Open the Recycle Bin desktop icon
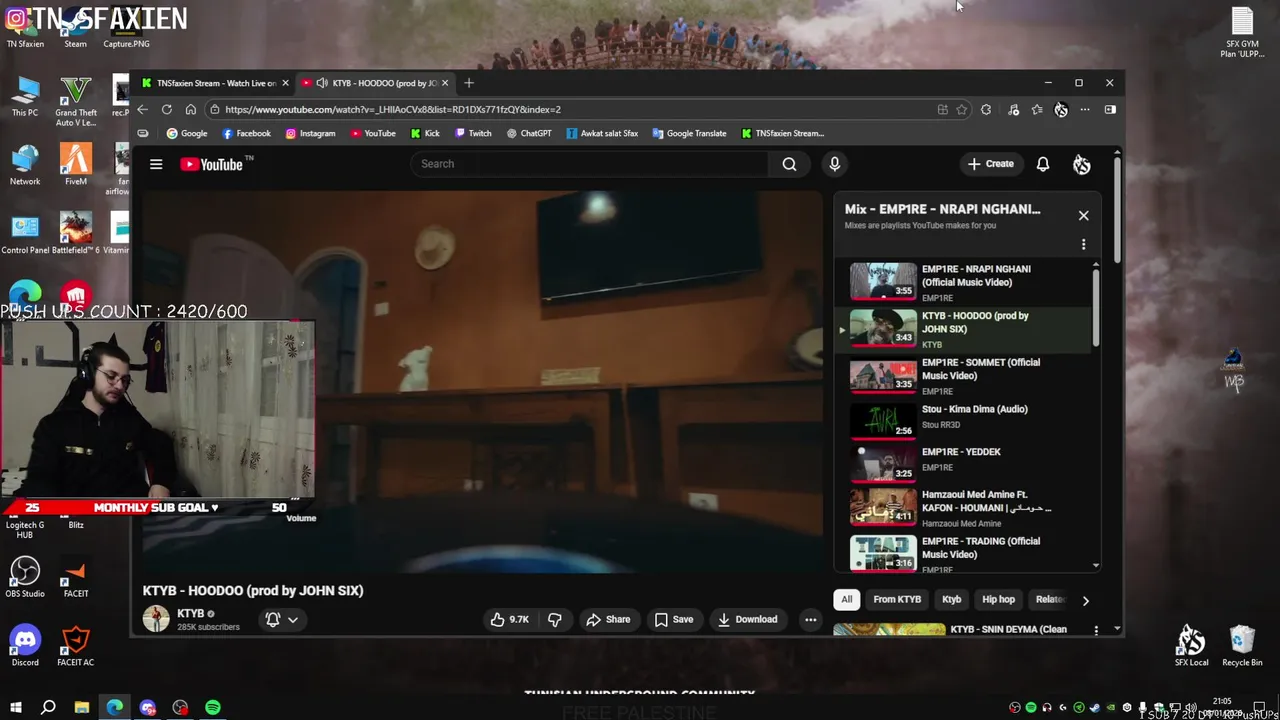Screen dimensions: 1280x720 [x=1242, y=646]
